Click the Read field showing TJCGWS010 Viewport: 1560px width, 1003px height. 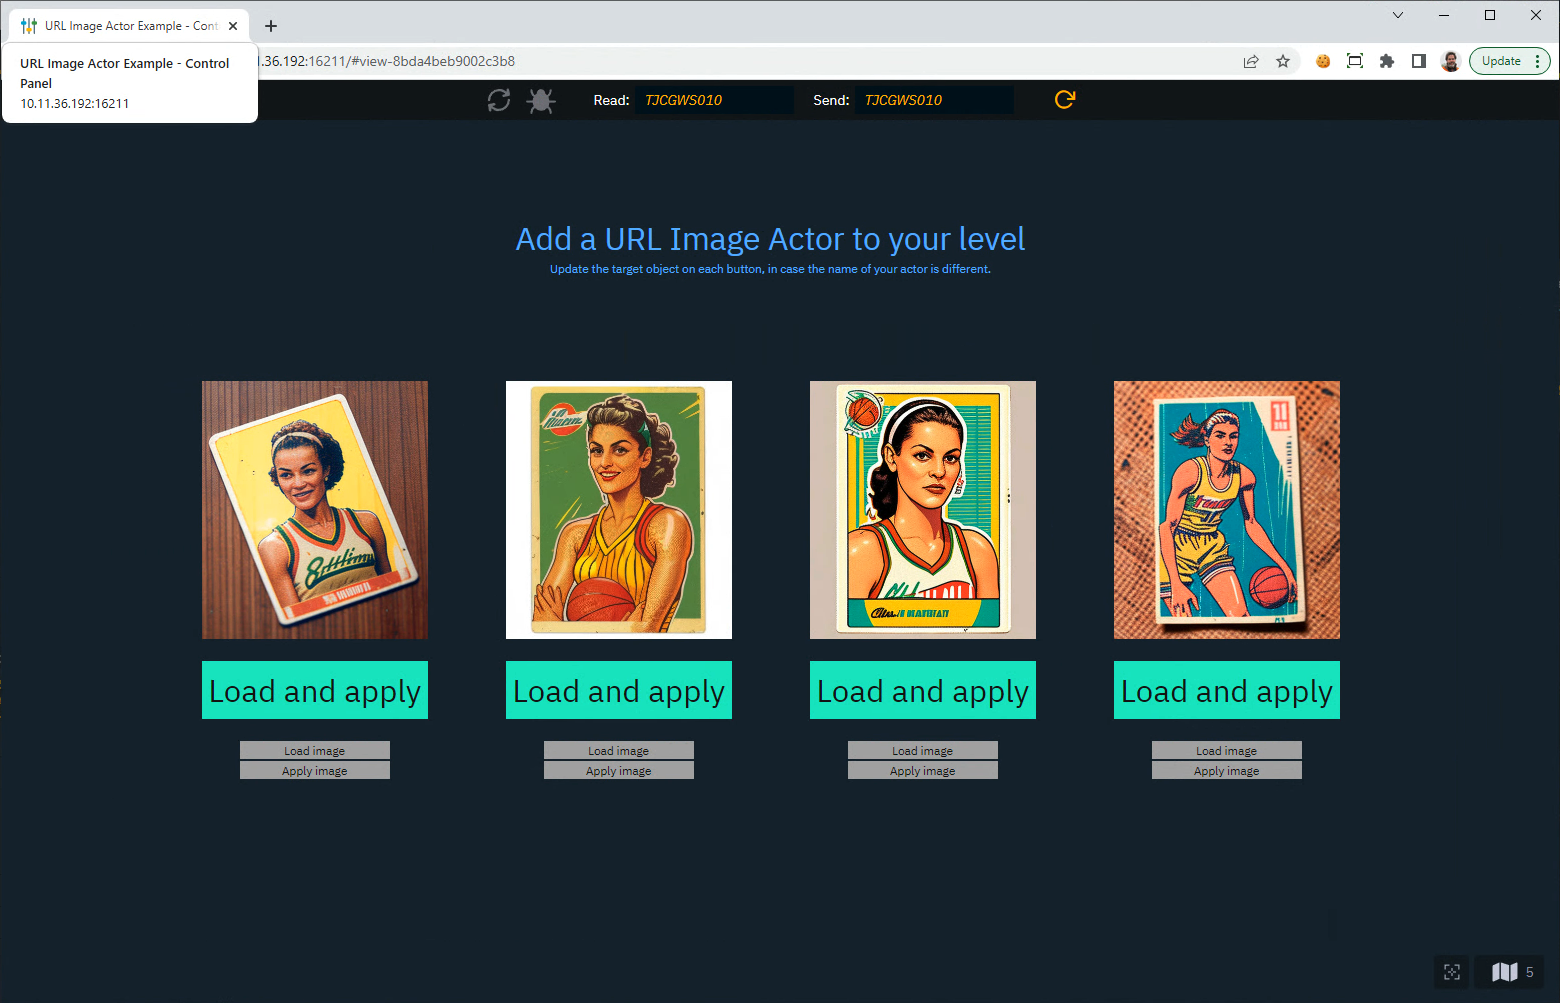tap(713, 100)
